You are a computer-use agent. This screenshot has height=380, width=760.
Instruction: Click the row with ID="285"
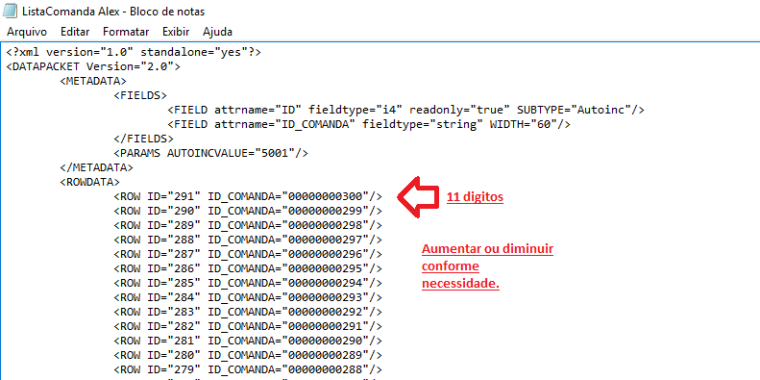tap(248, 283)
